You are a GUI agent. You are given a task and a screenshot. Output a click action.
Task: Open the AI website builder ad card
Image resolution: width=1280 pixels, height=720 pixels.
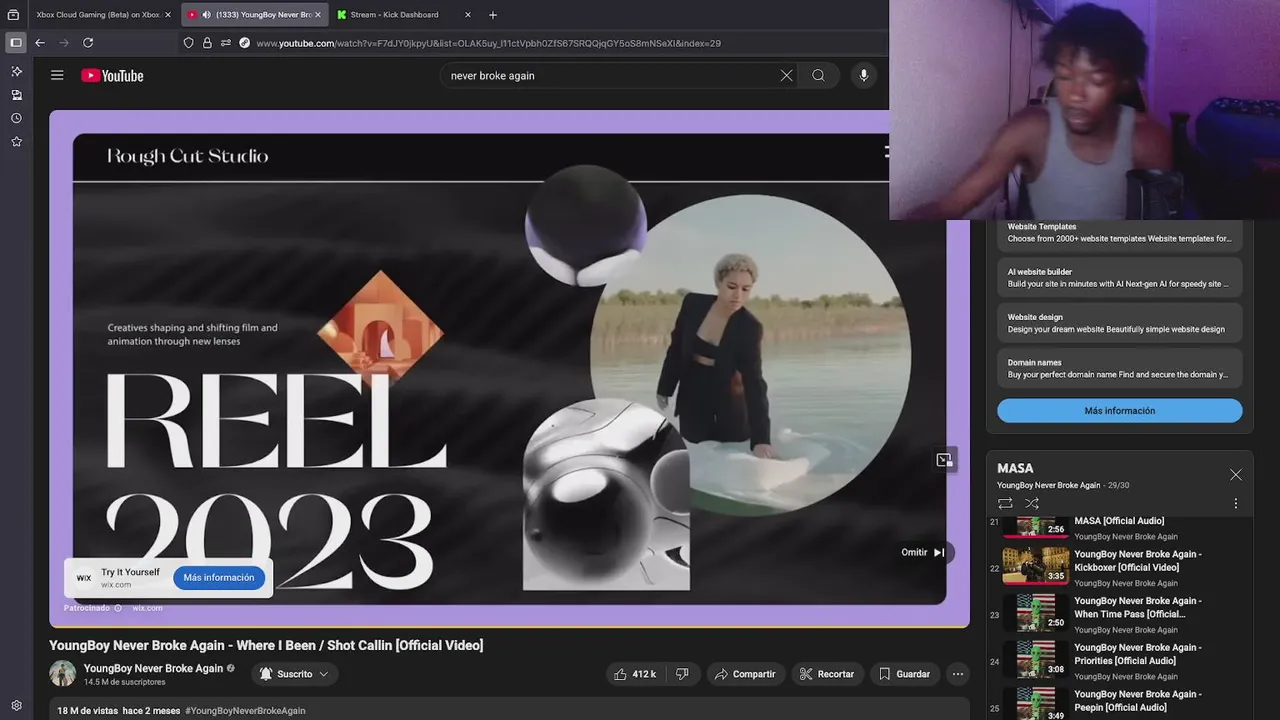(x=1119, y=277)
